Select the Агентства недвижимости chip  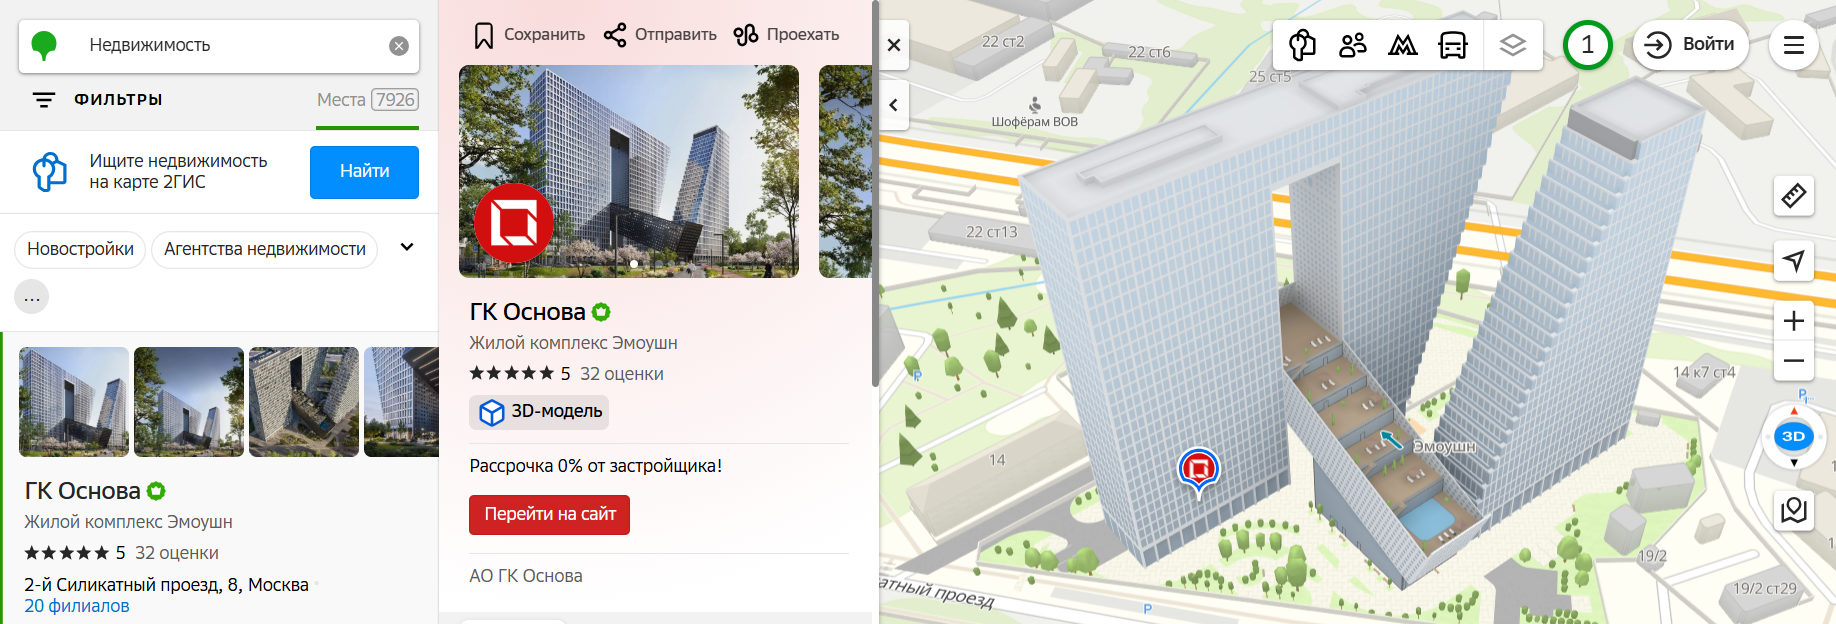point(265,249)
